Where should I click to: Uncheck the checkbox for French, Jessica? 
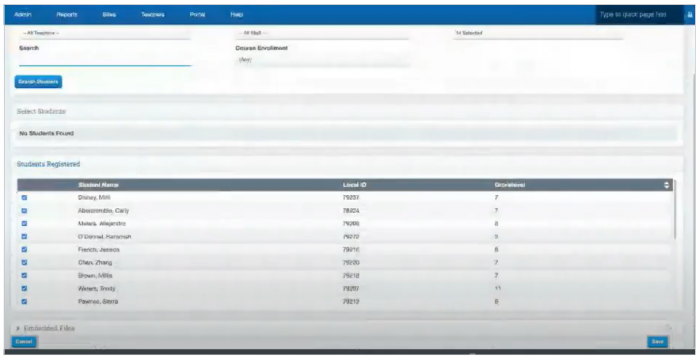click(x=24, y=250)
